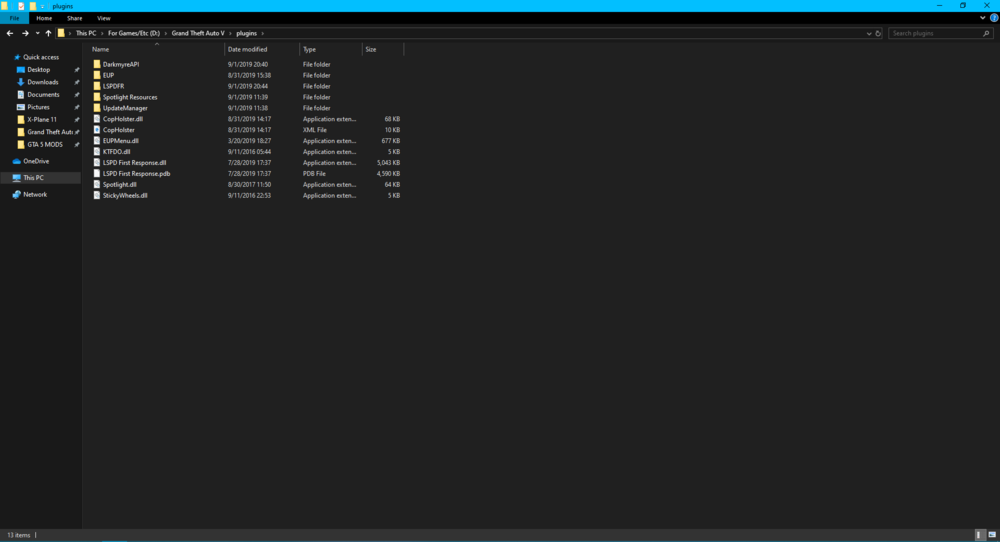Select Quick access in the navigation pane
This screenshot has width=1000, height=542.
click(41, 57)
